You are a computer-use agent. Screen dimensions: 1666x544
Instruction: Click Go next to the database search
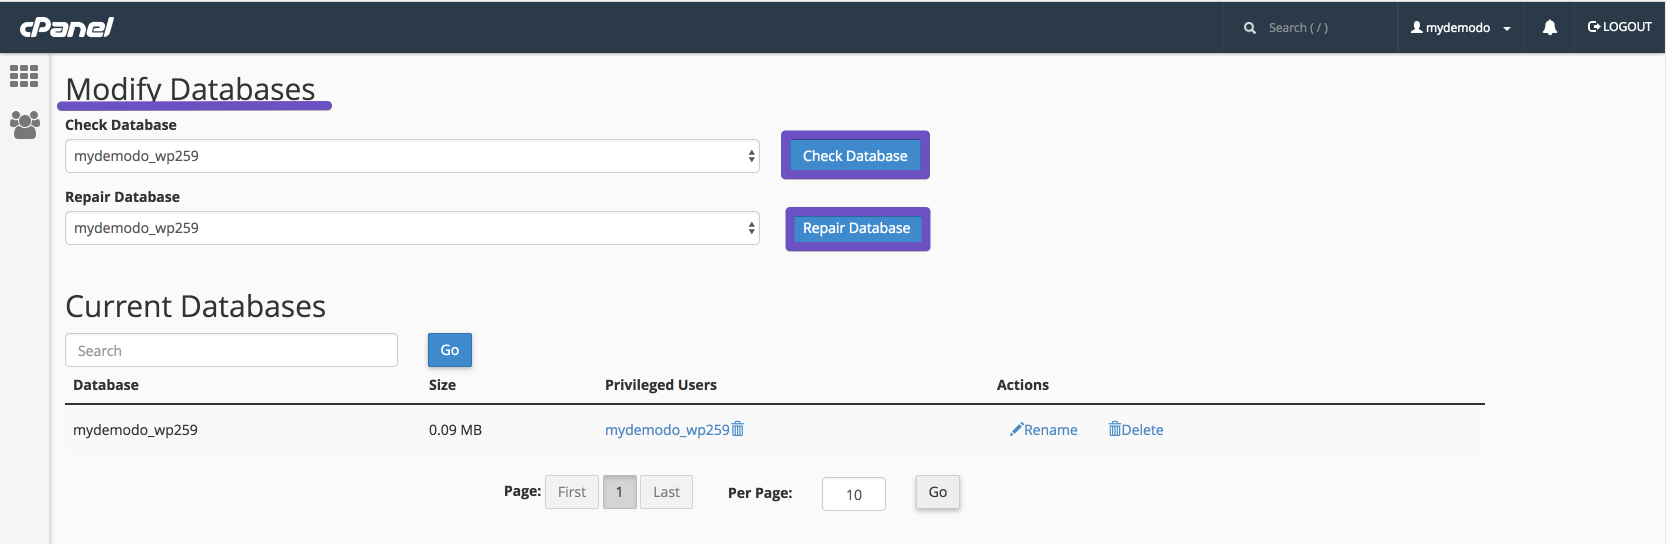(x=449, y=350)
